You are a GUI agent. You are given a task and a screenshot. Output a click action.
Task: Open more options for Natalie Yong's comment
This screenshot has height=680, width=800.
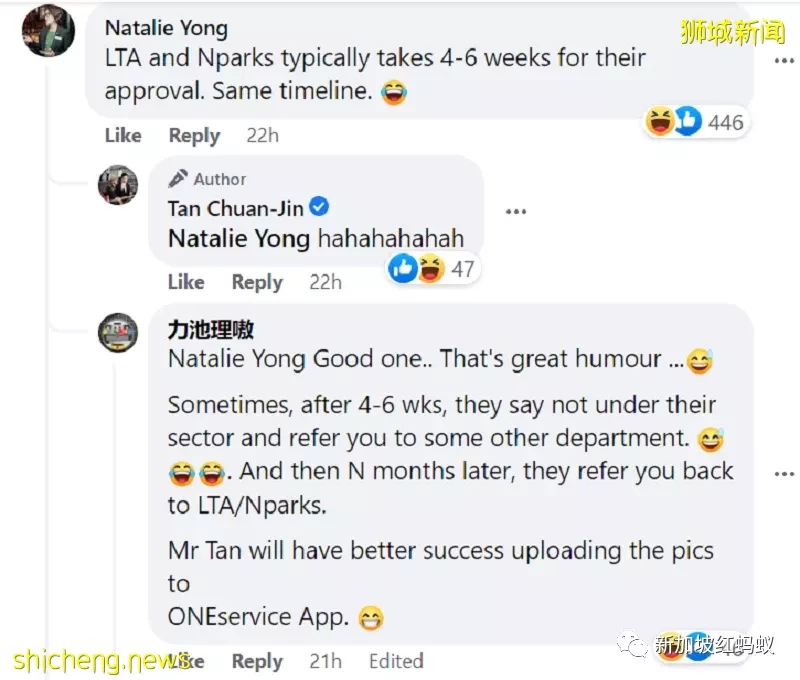pos(784,61)
